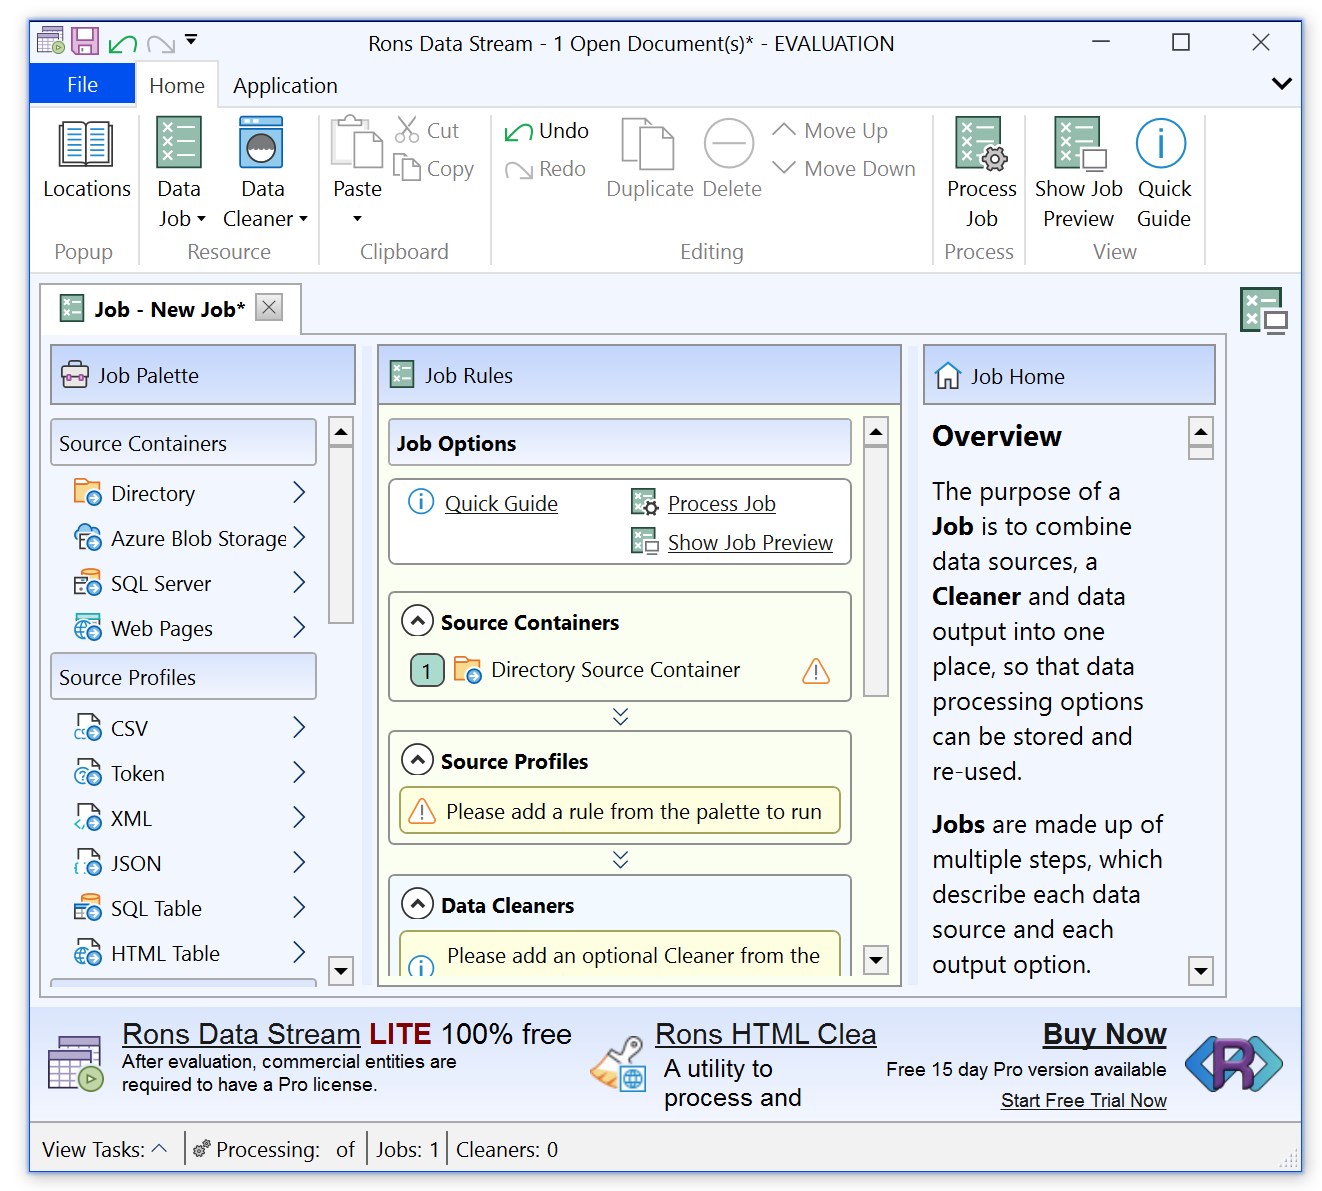Screen dimensions: 1322x1191
Task: Click the Job Rules scrollbar down arrow
Action: coord(876,960)
